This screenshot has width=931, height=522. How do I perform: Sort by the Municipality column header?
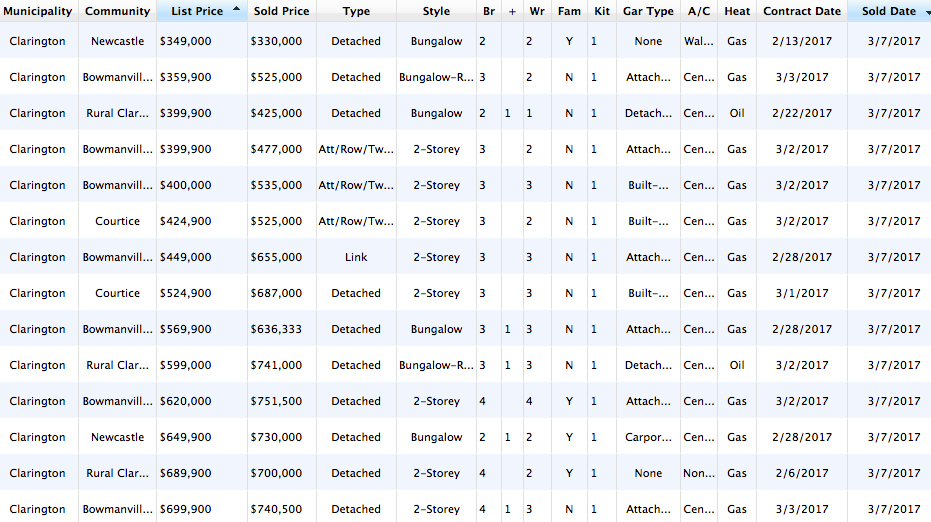coord(38,12)
